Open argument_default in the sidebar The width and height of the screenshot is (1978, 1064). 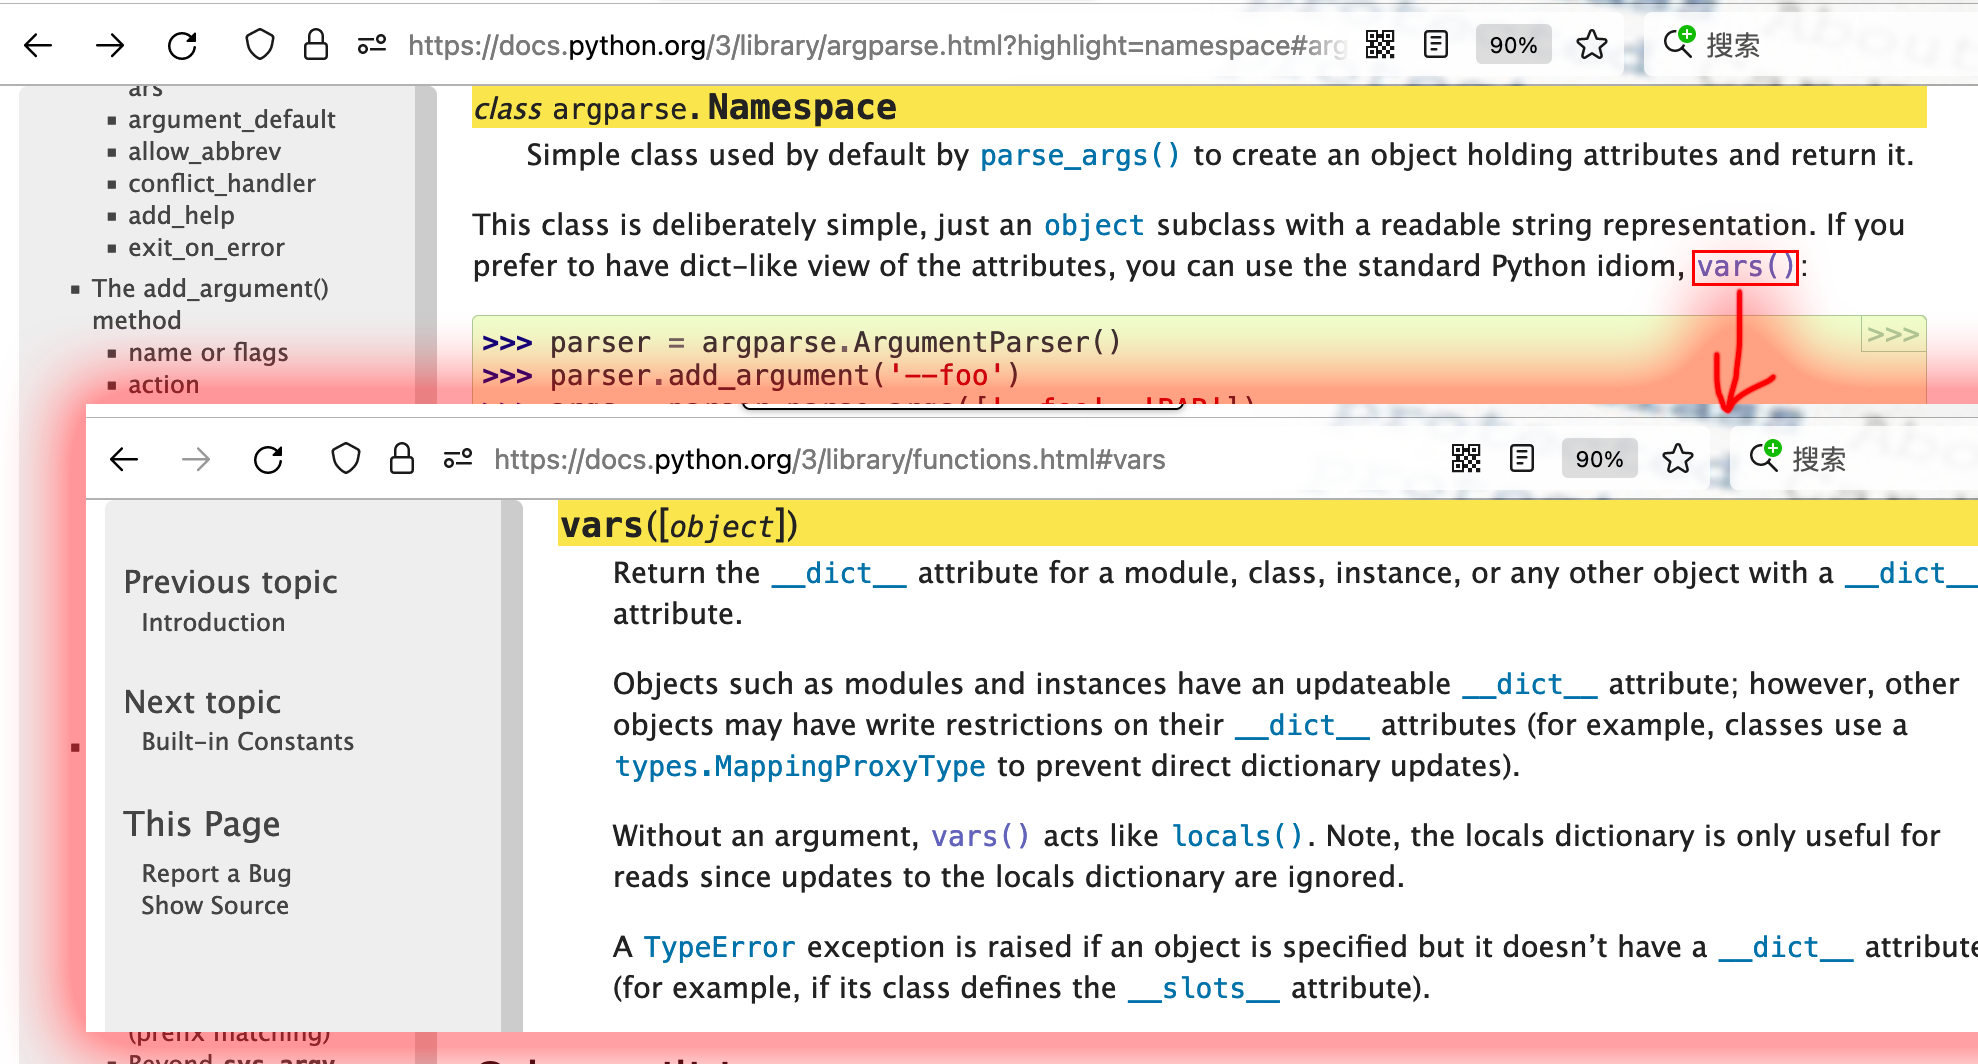tap(231, 120)
